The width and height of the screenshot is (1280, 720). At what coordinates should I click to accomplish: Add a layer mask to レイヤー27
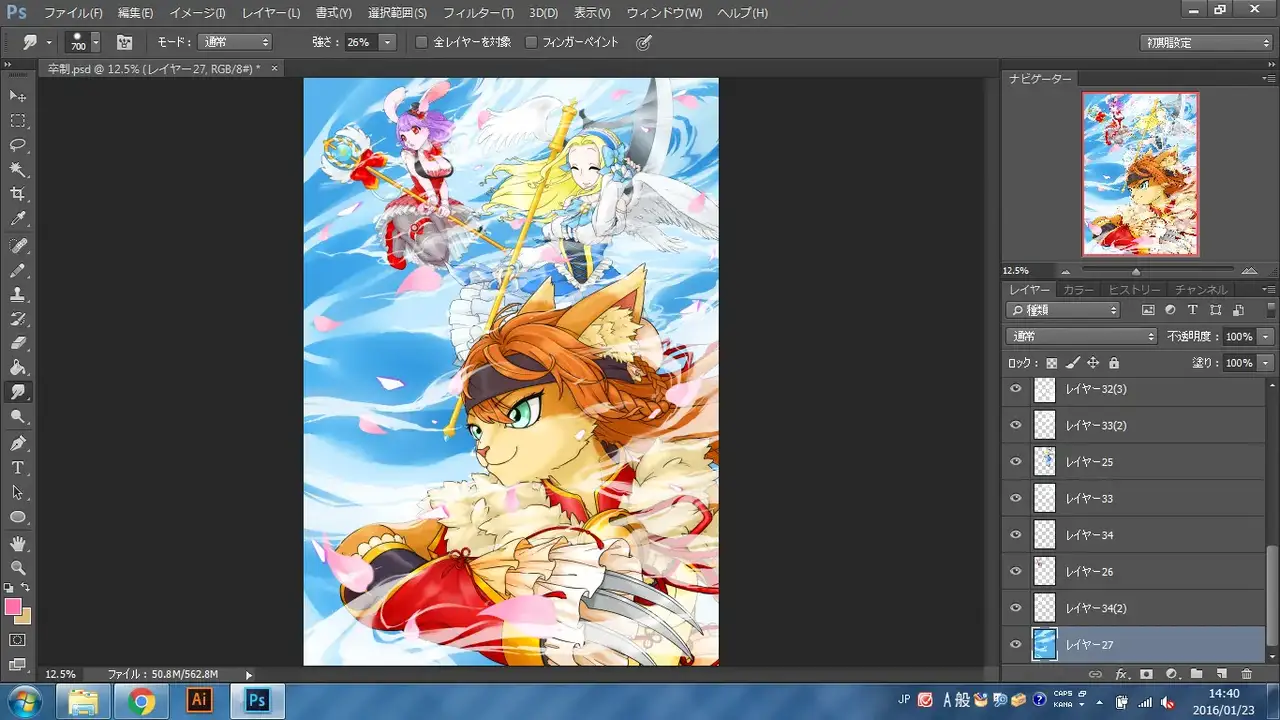point(1146,675)
